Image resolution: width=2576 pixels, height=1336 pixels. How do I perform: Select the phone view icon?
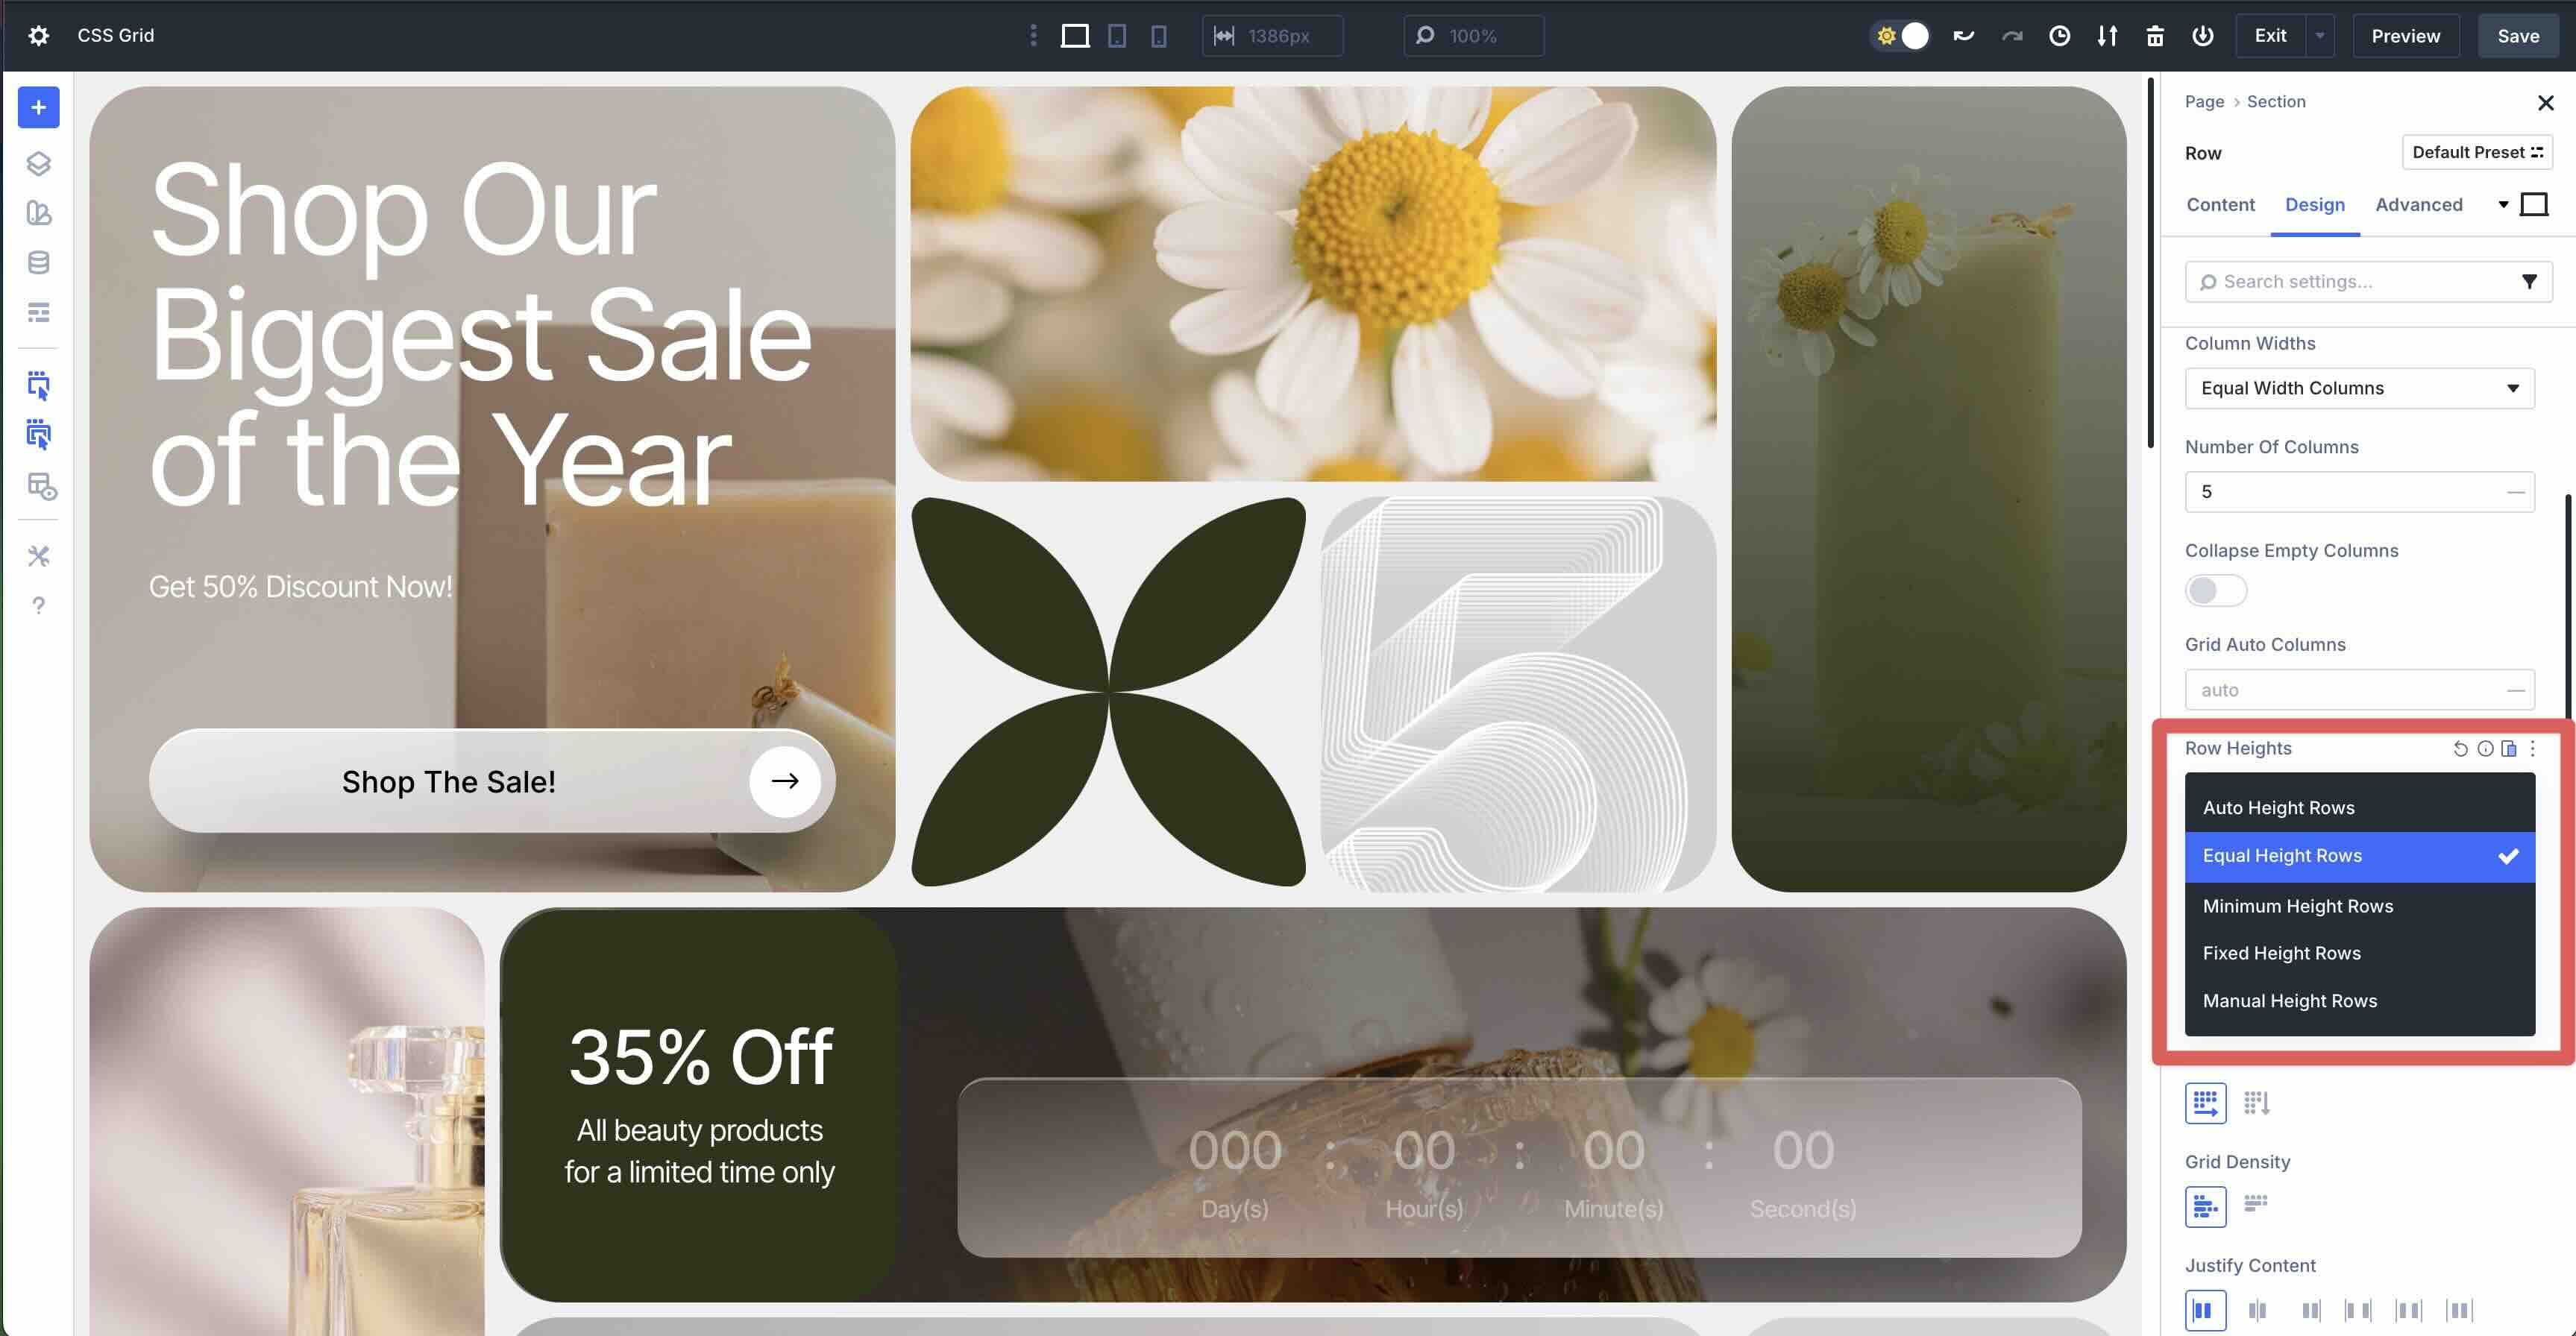pyautogui.click(x=1158, y=36)
